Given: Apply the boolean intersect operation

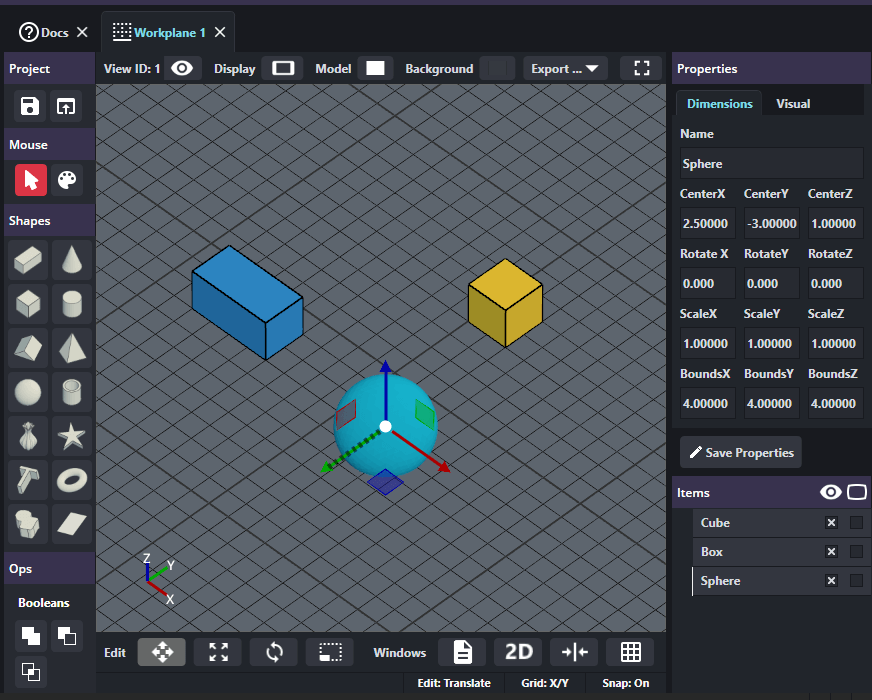Looking at the screenshot, I should pos(31,672).
